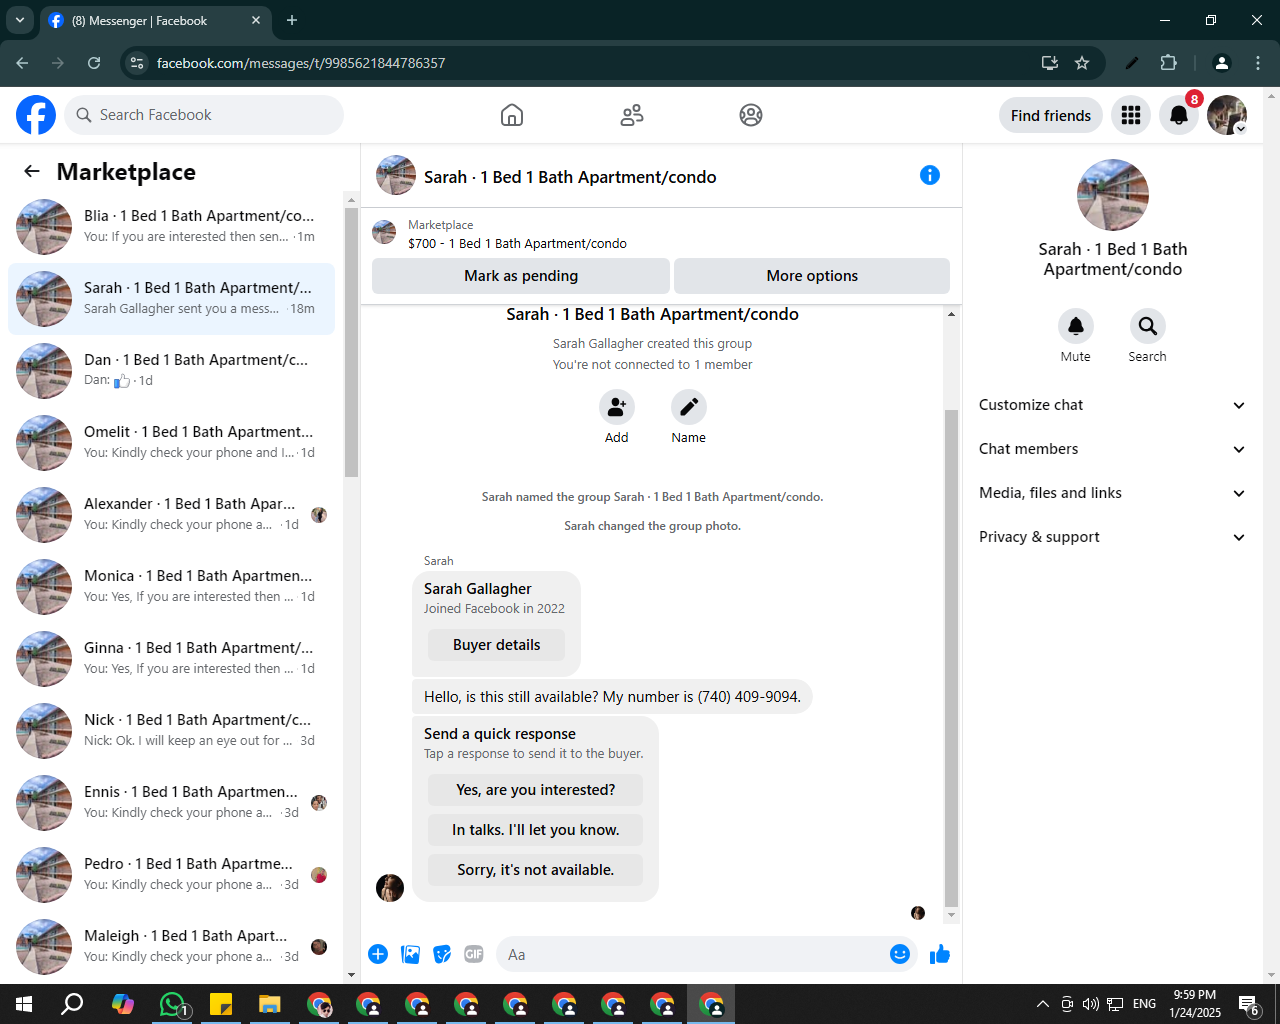Search in conversation magnifier icon

pos(1148,326)
